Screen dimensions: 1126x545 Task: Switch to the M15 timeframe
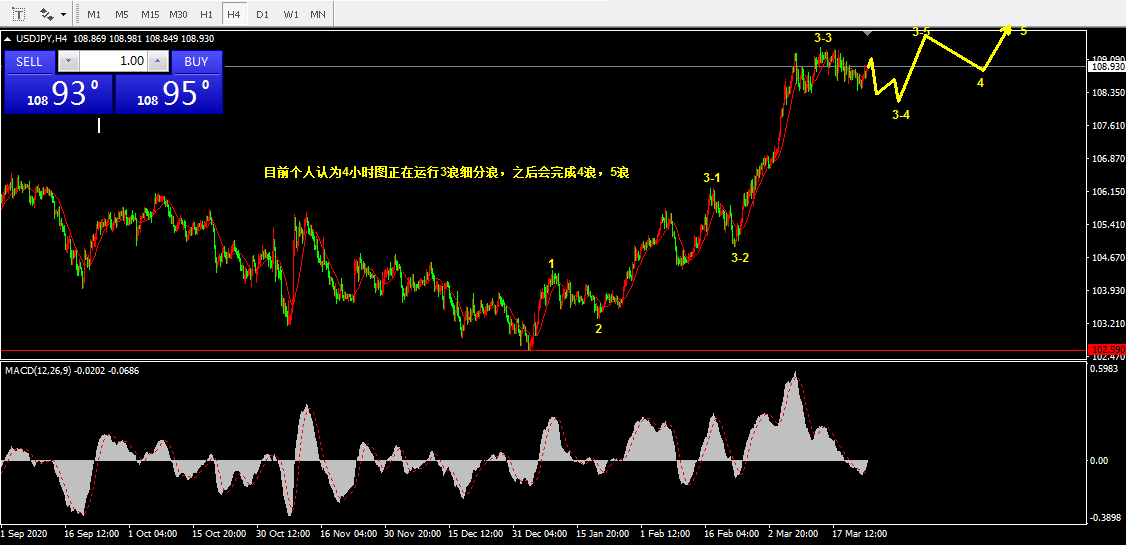150,14
